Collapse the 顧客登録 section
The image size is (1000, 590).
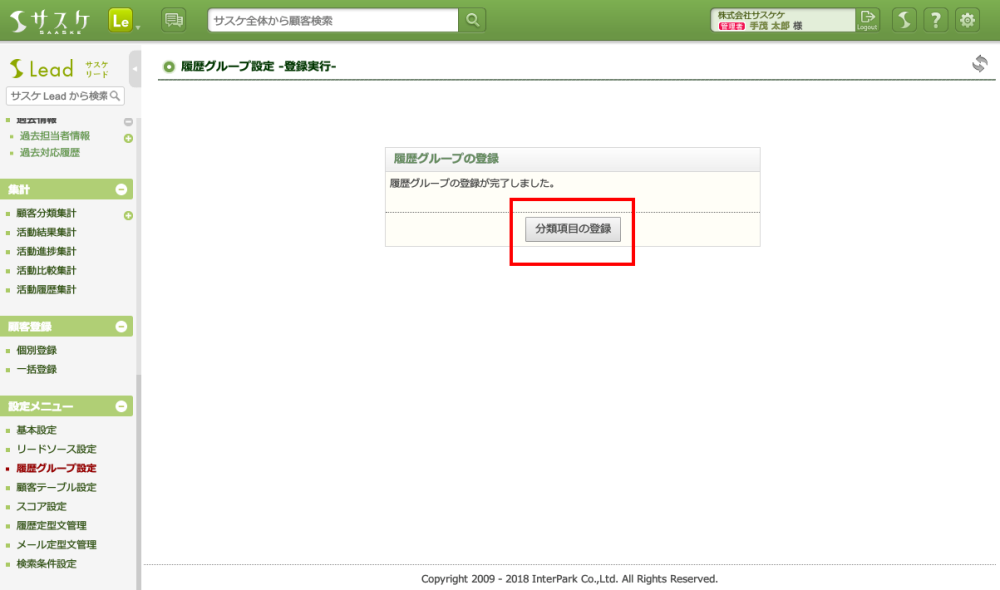122,326
